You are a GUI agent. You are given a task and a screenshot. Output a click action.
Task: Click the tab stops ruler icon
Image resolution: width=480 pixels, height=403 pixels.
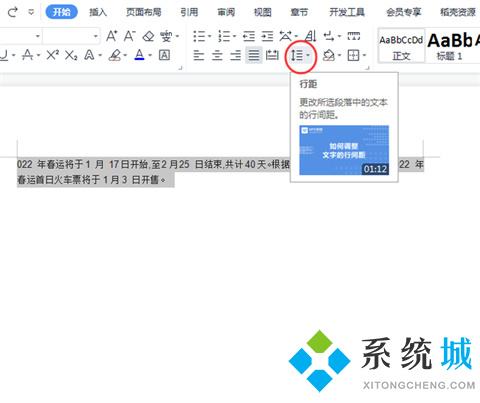[354, 36]
